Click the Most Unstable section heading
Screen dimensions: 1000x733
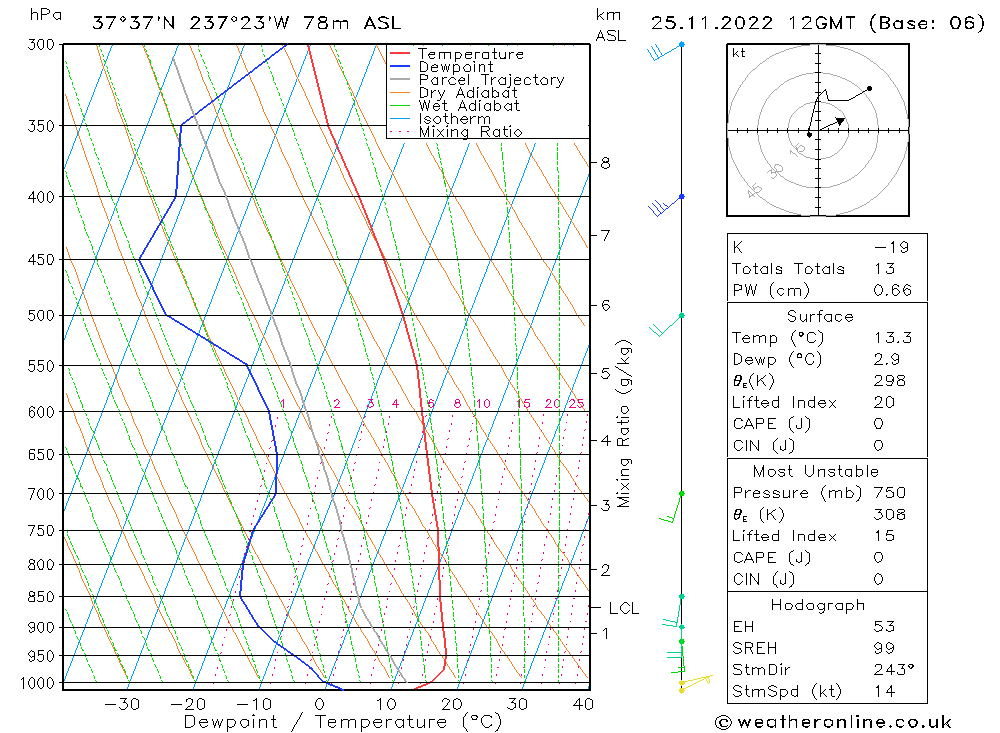816,471
